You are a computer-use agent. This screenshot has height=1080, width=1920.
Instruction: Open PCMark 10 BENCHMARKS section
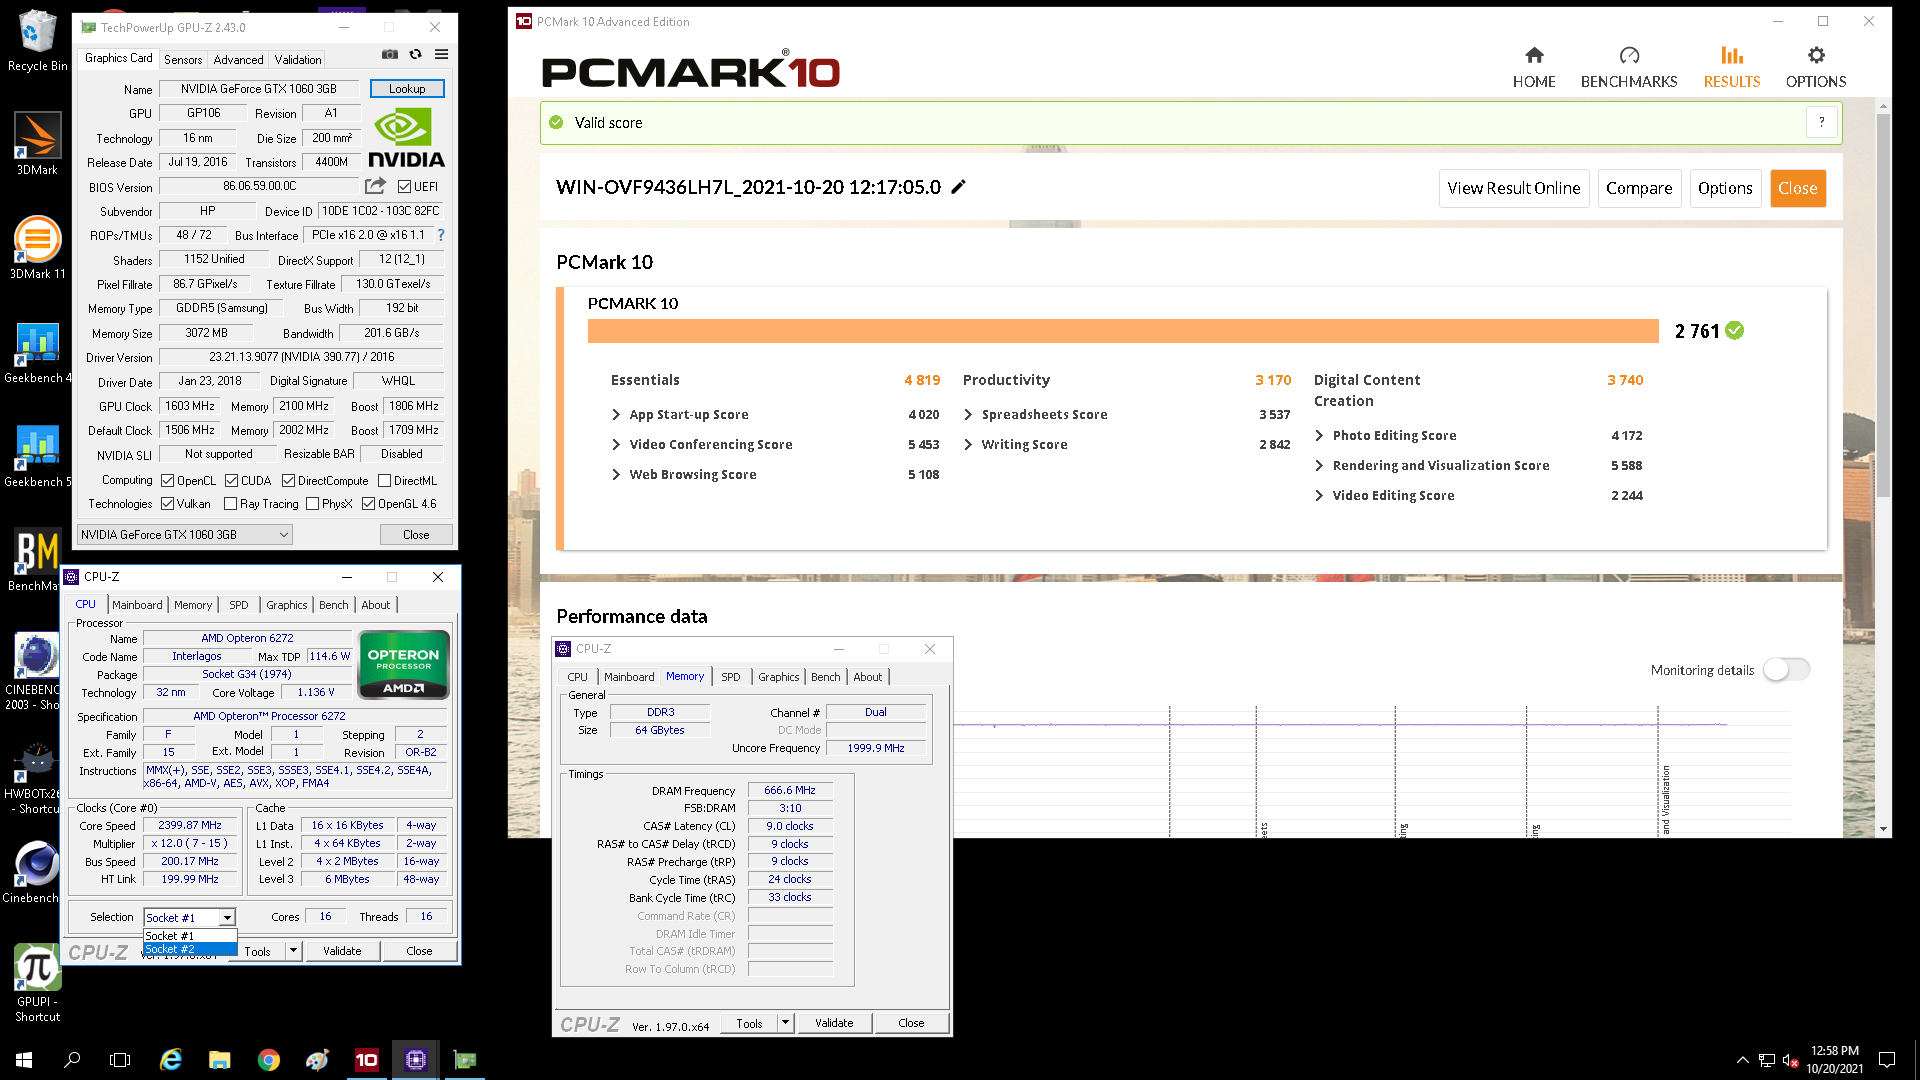[1629, 68]
